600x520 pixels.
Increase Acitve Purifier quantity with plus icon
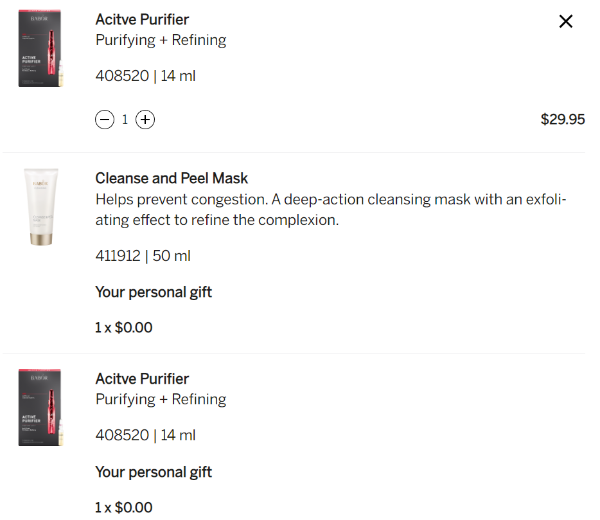tap(145, 120)
